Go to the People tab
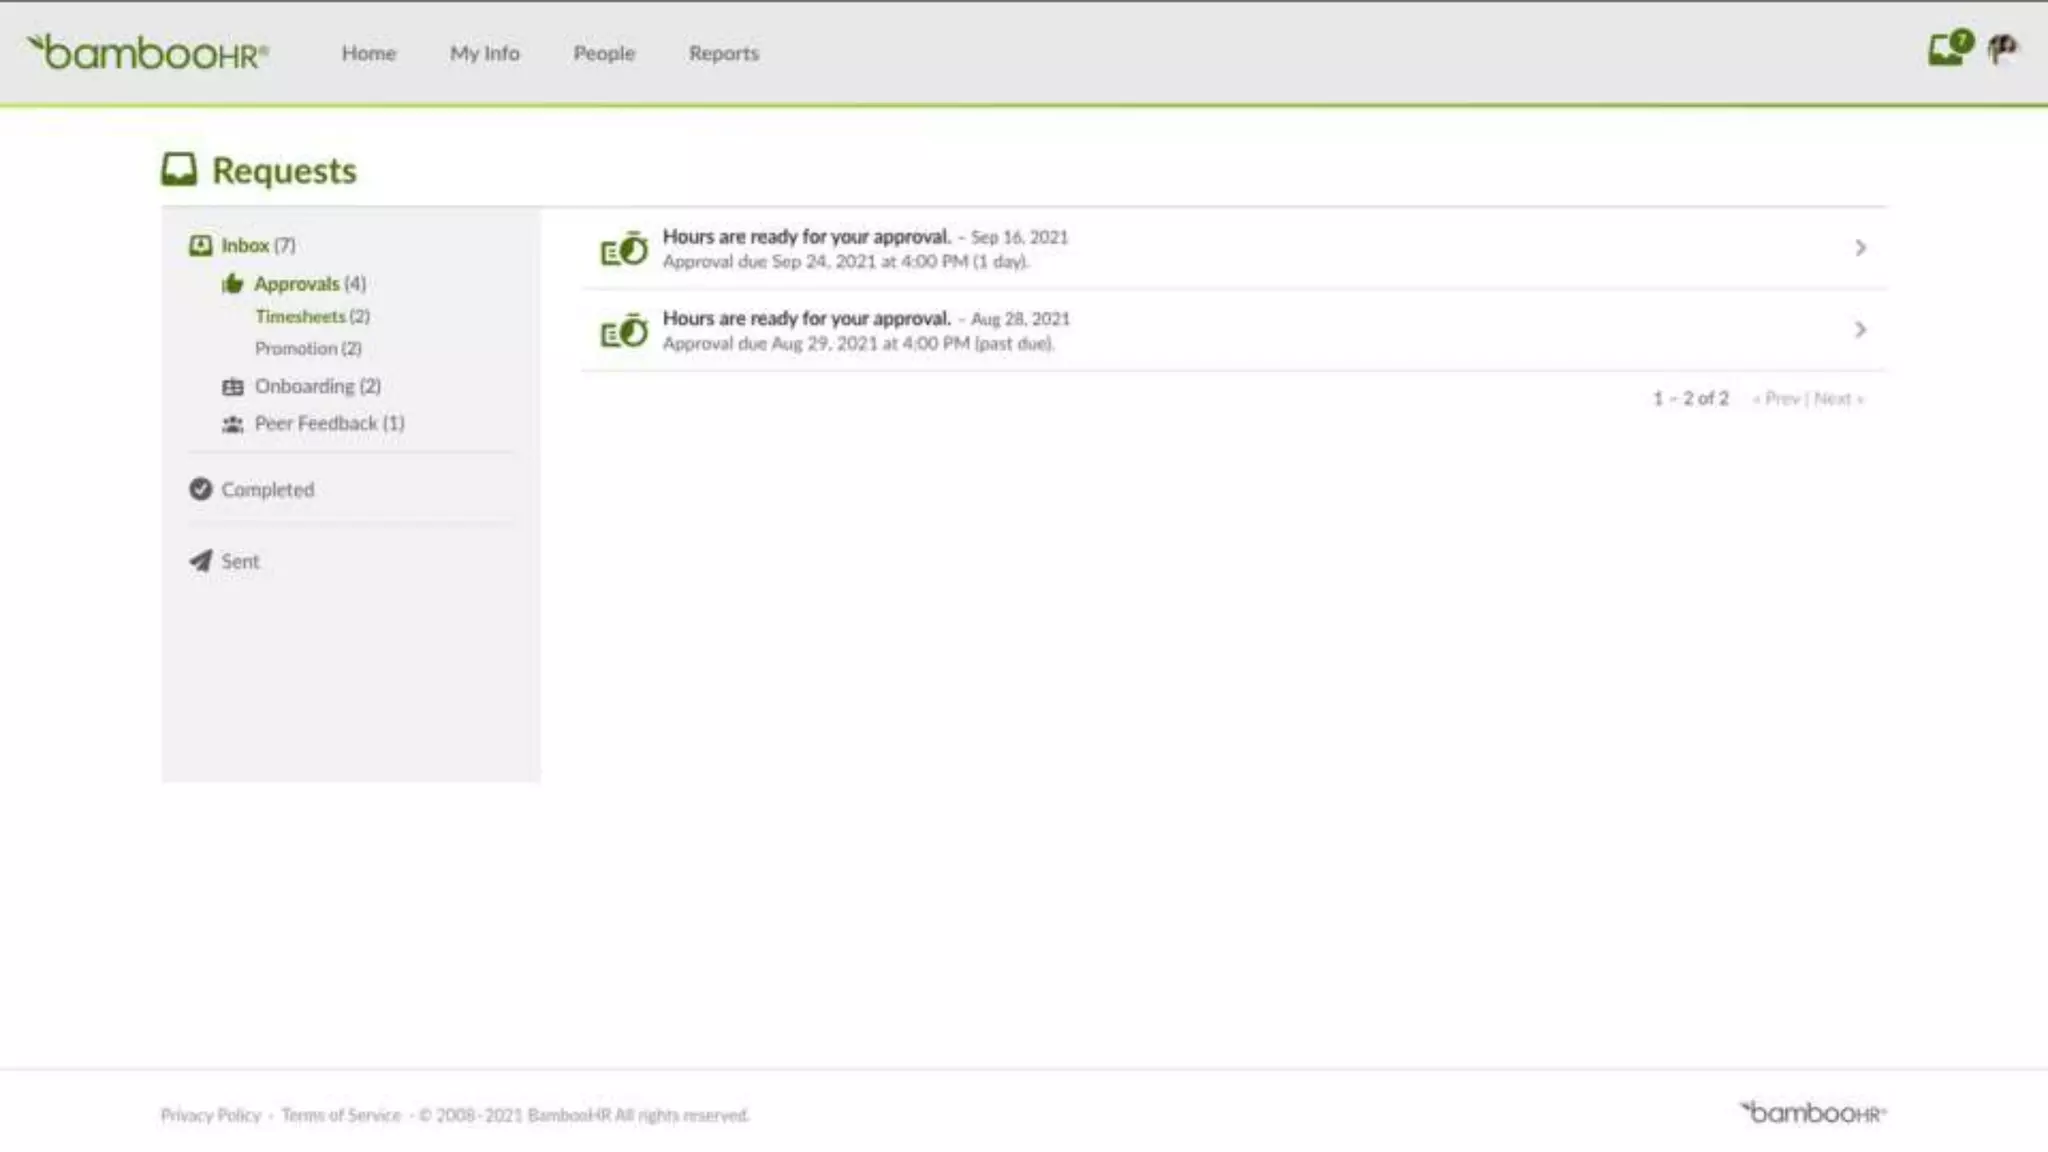This screenshot has height=1152, width=2048. 604,53
